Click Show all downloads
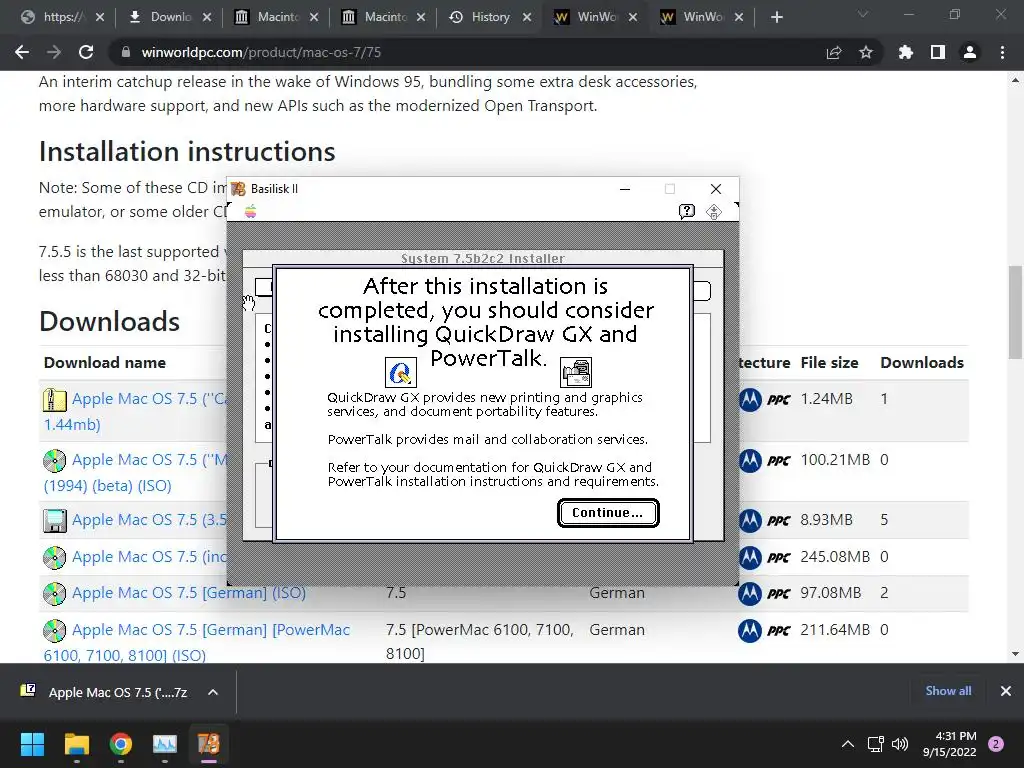The image size is (1024, 768). (948, 691)
